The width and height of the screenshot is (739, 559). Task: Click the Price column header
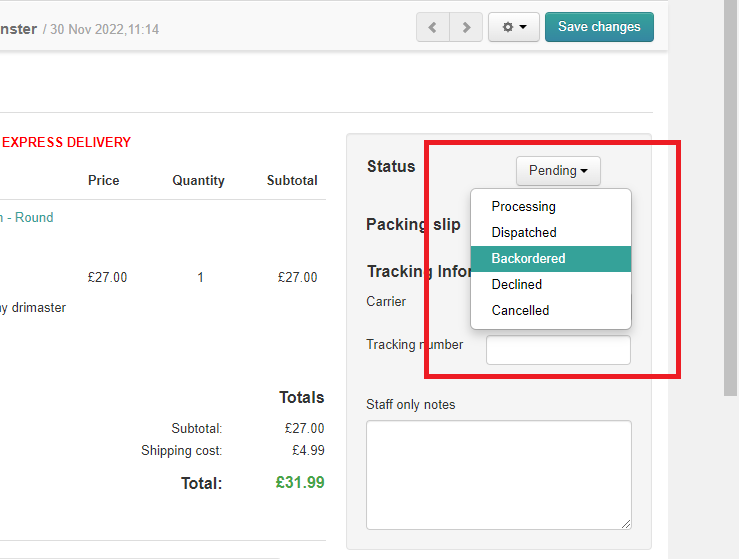coord(103,181)
